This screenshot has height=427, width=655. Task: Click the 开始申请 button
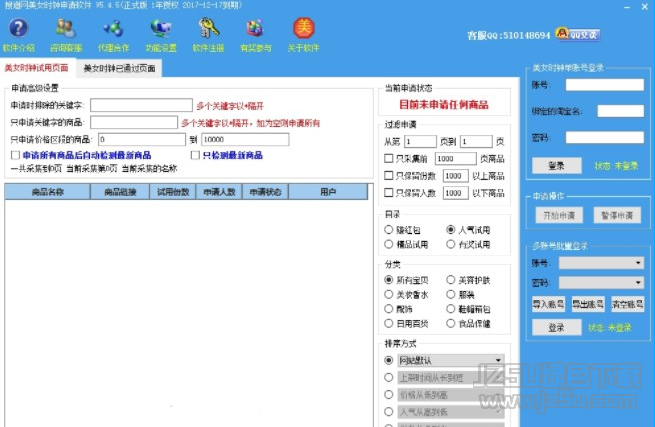(x=559, y=215)
